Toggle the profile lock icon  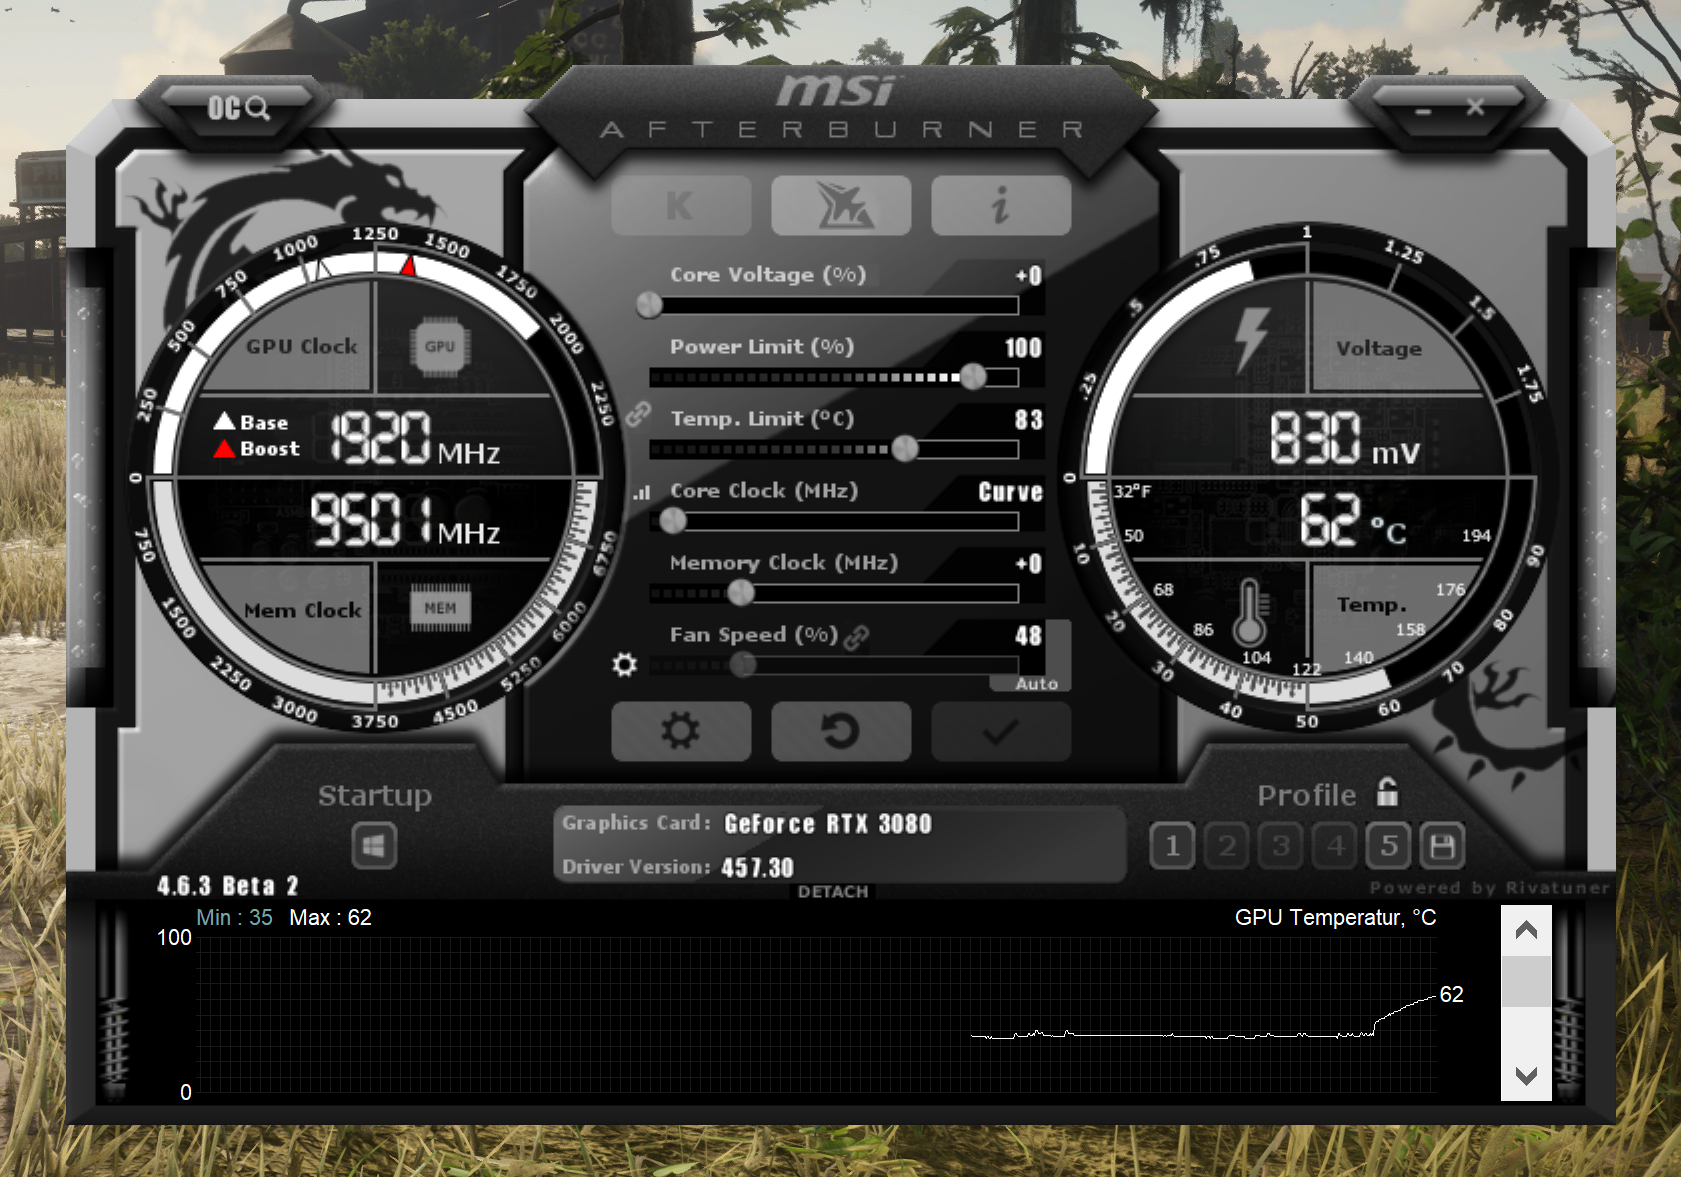pyautogui.click(x=1388, y=792)
